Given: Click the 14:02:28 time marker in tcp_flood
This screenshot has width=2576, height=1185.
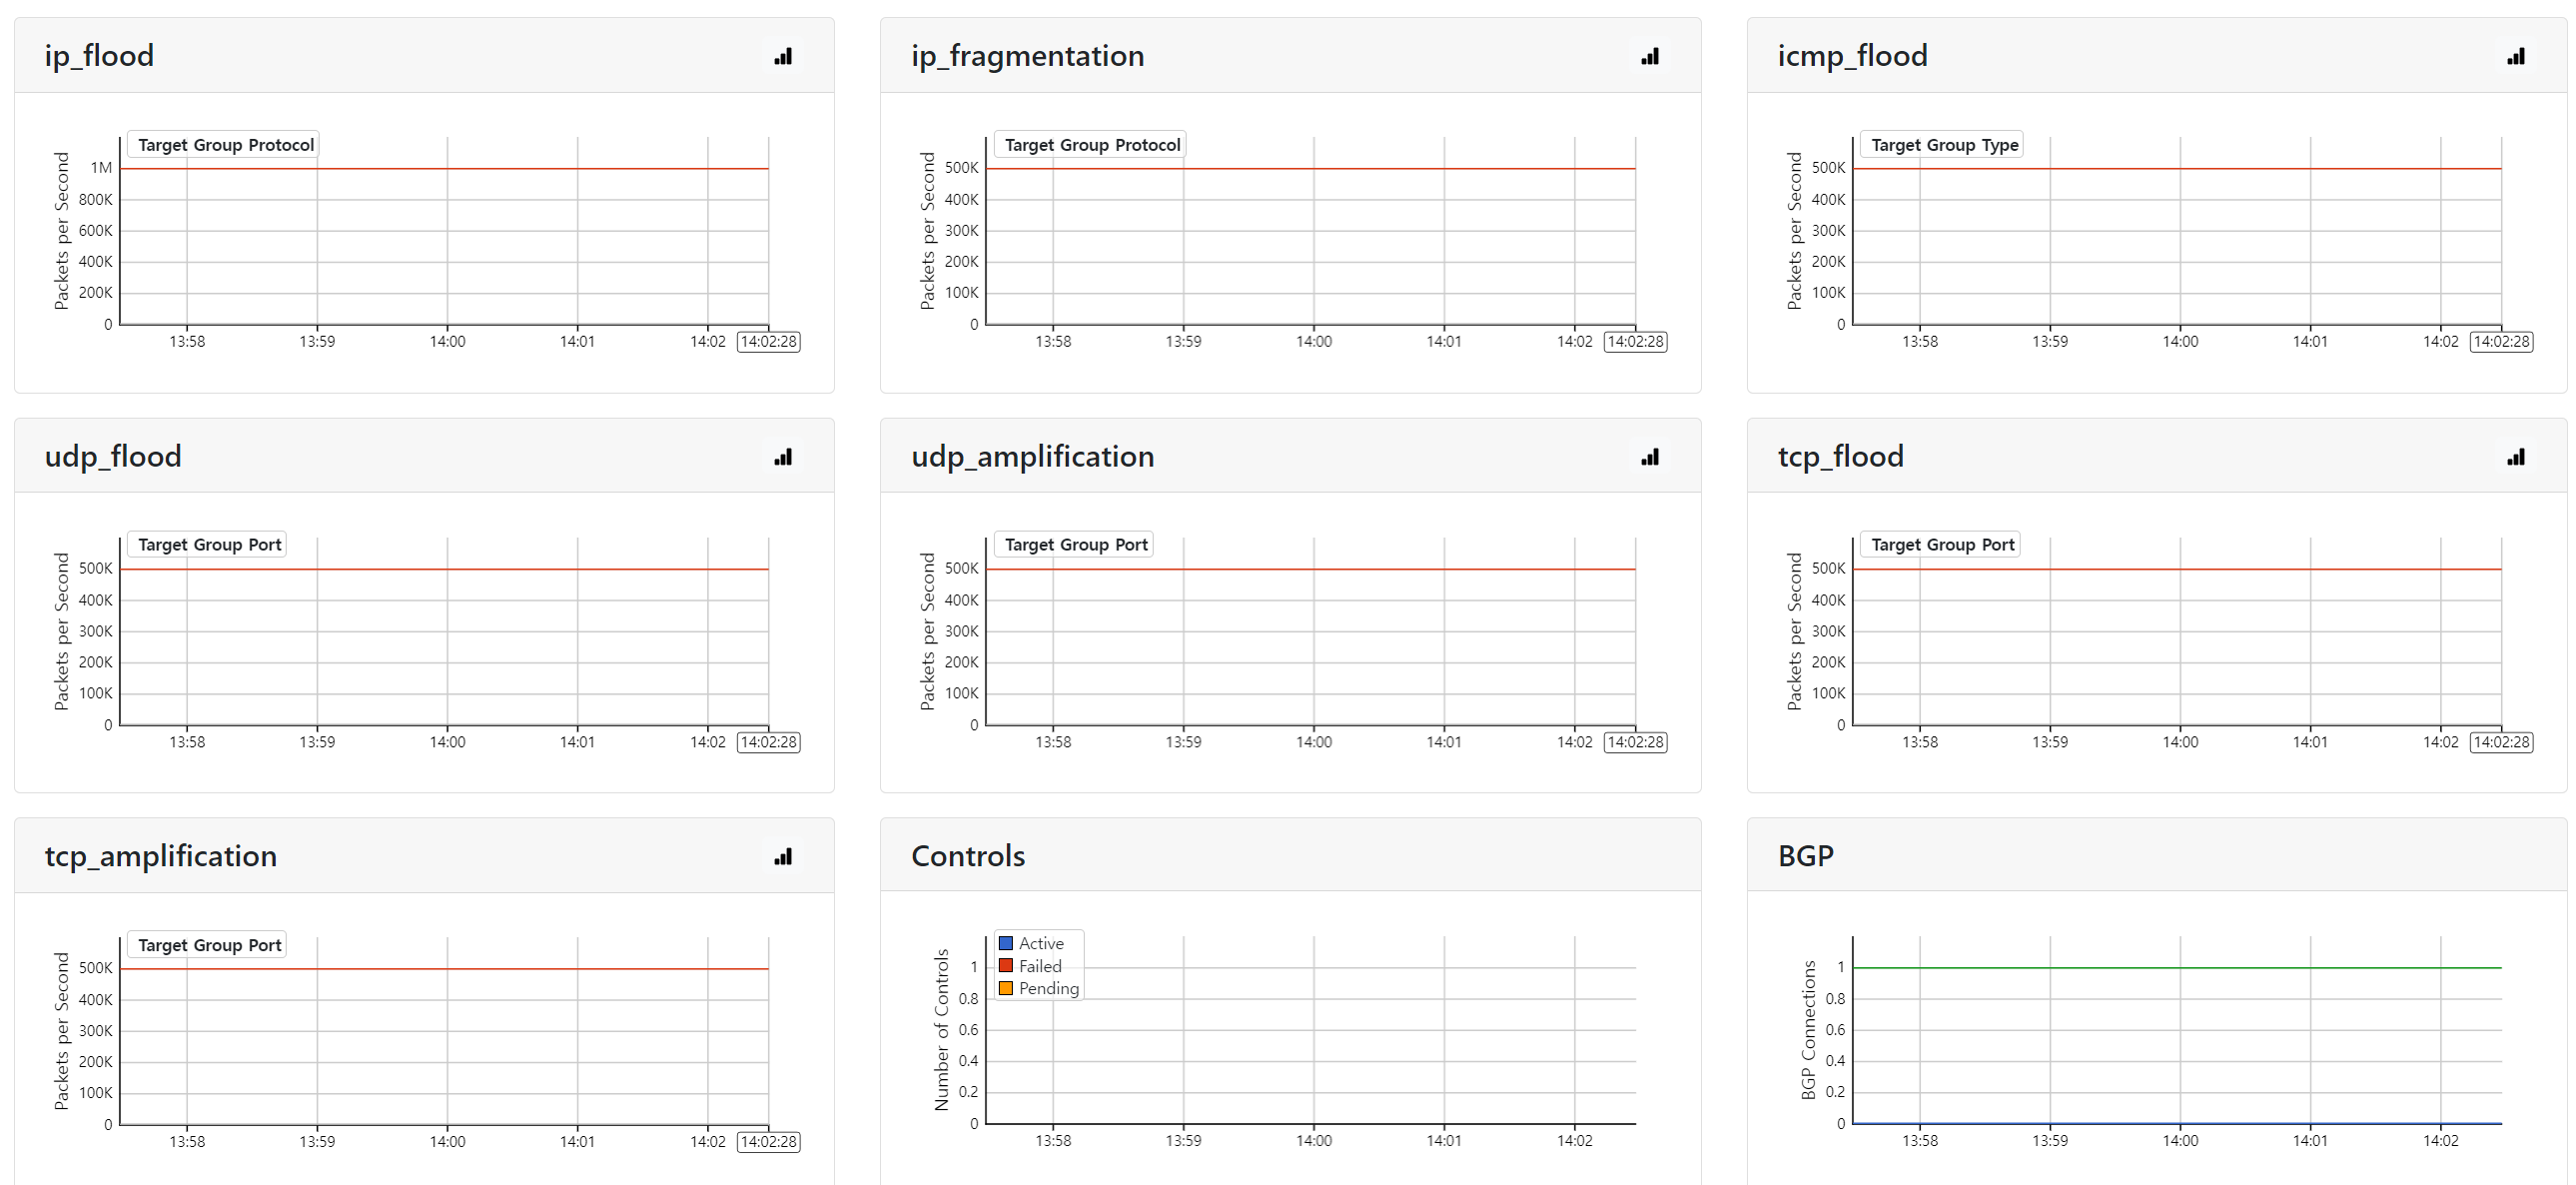Looking at the screenshot, I should point(2500,742).
